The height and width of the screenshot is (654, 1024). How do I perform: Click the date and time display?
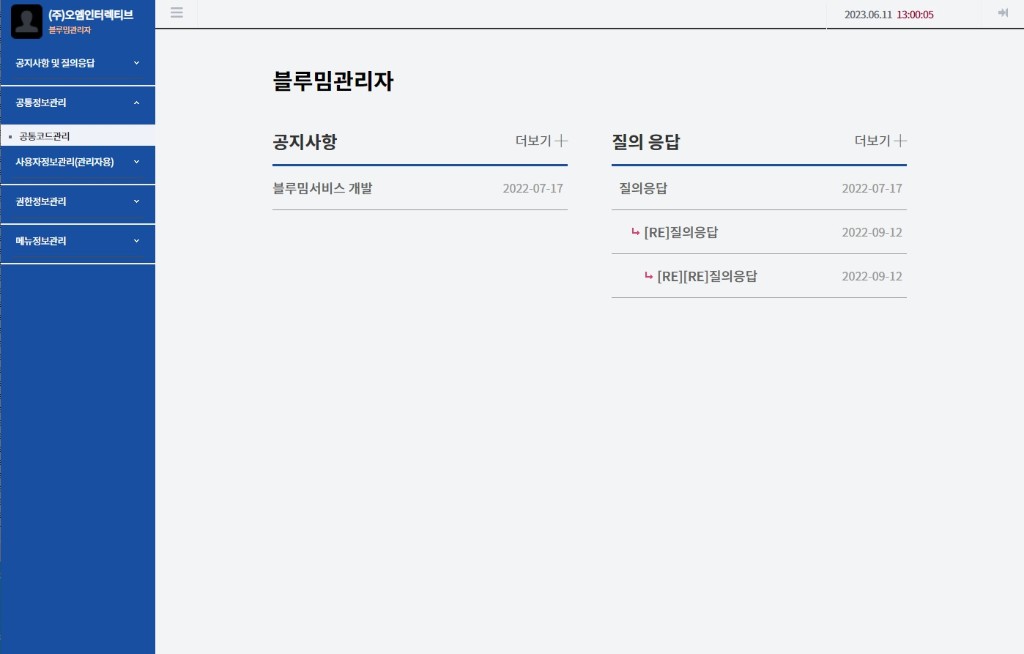pos(889,14)
